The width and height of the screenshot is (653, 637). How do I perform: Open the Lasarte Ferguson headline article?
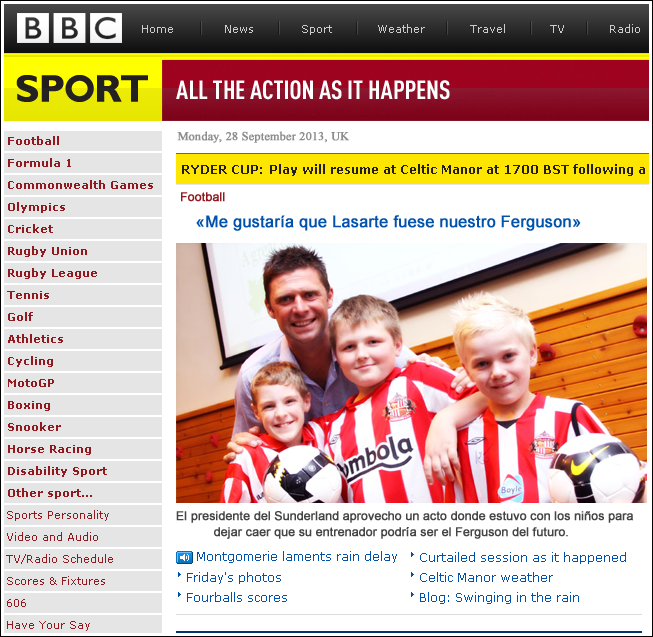pos(388,222)
